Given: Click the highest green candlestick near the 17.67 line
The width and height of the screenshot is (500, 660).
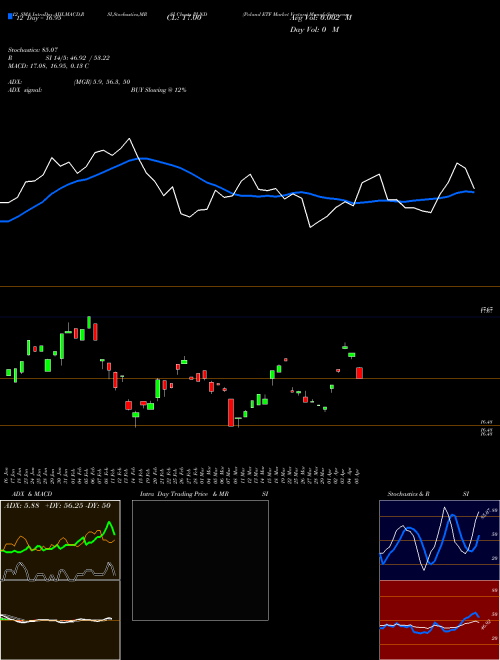Looking at the screenshot, I should (x=89, y=322).
